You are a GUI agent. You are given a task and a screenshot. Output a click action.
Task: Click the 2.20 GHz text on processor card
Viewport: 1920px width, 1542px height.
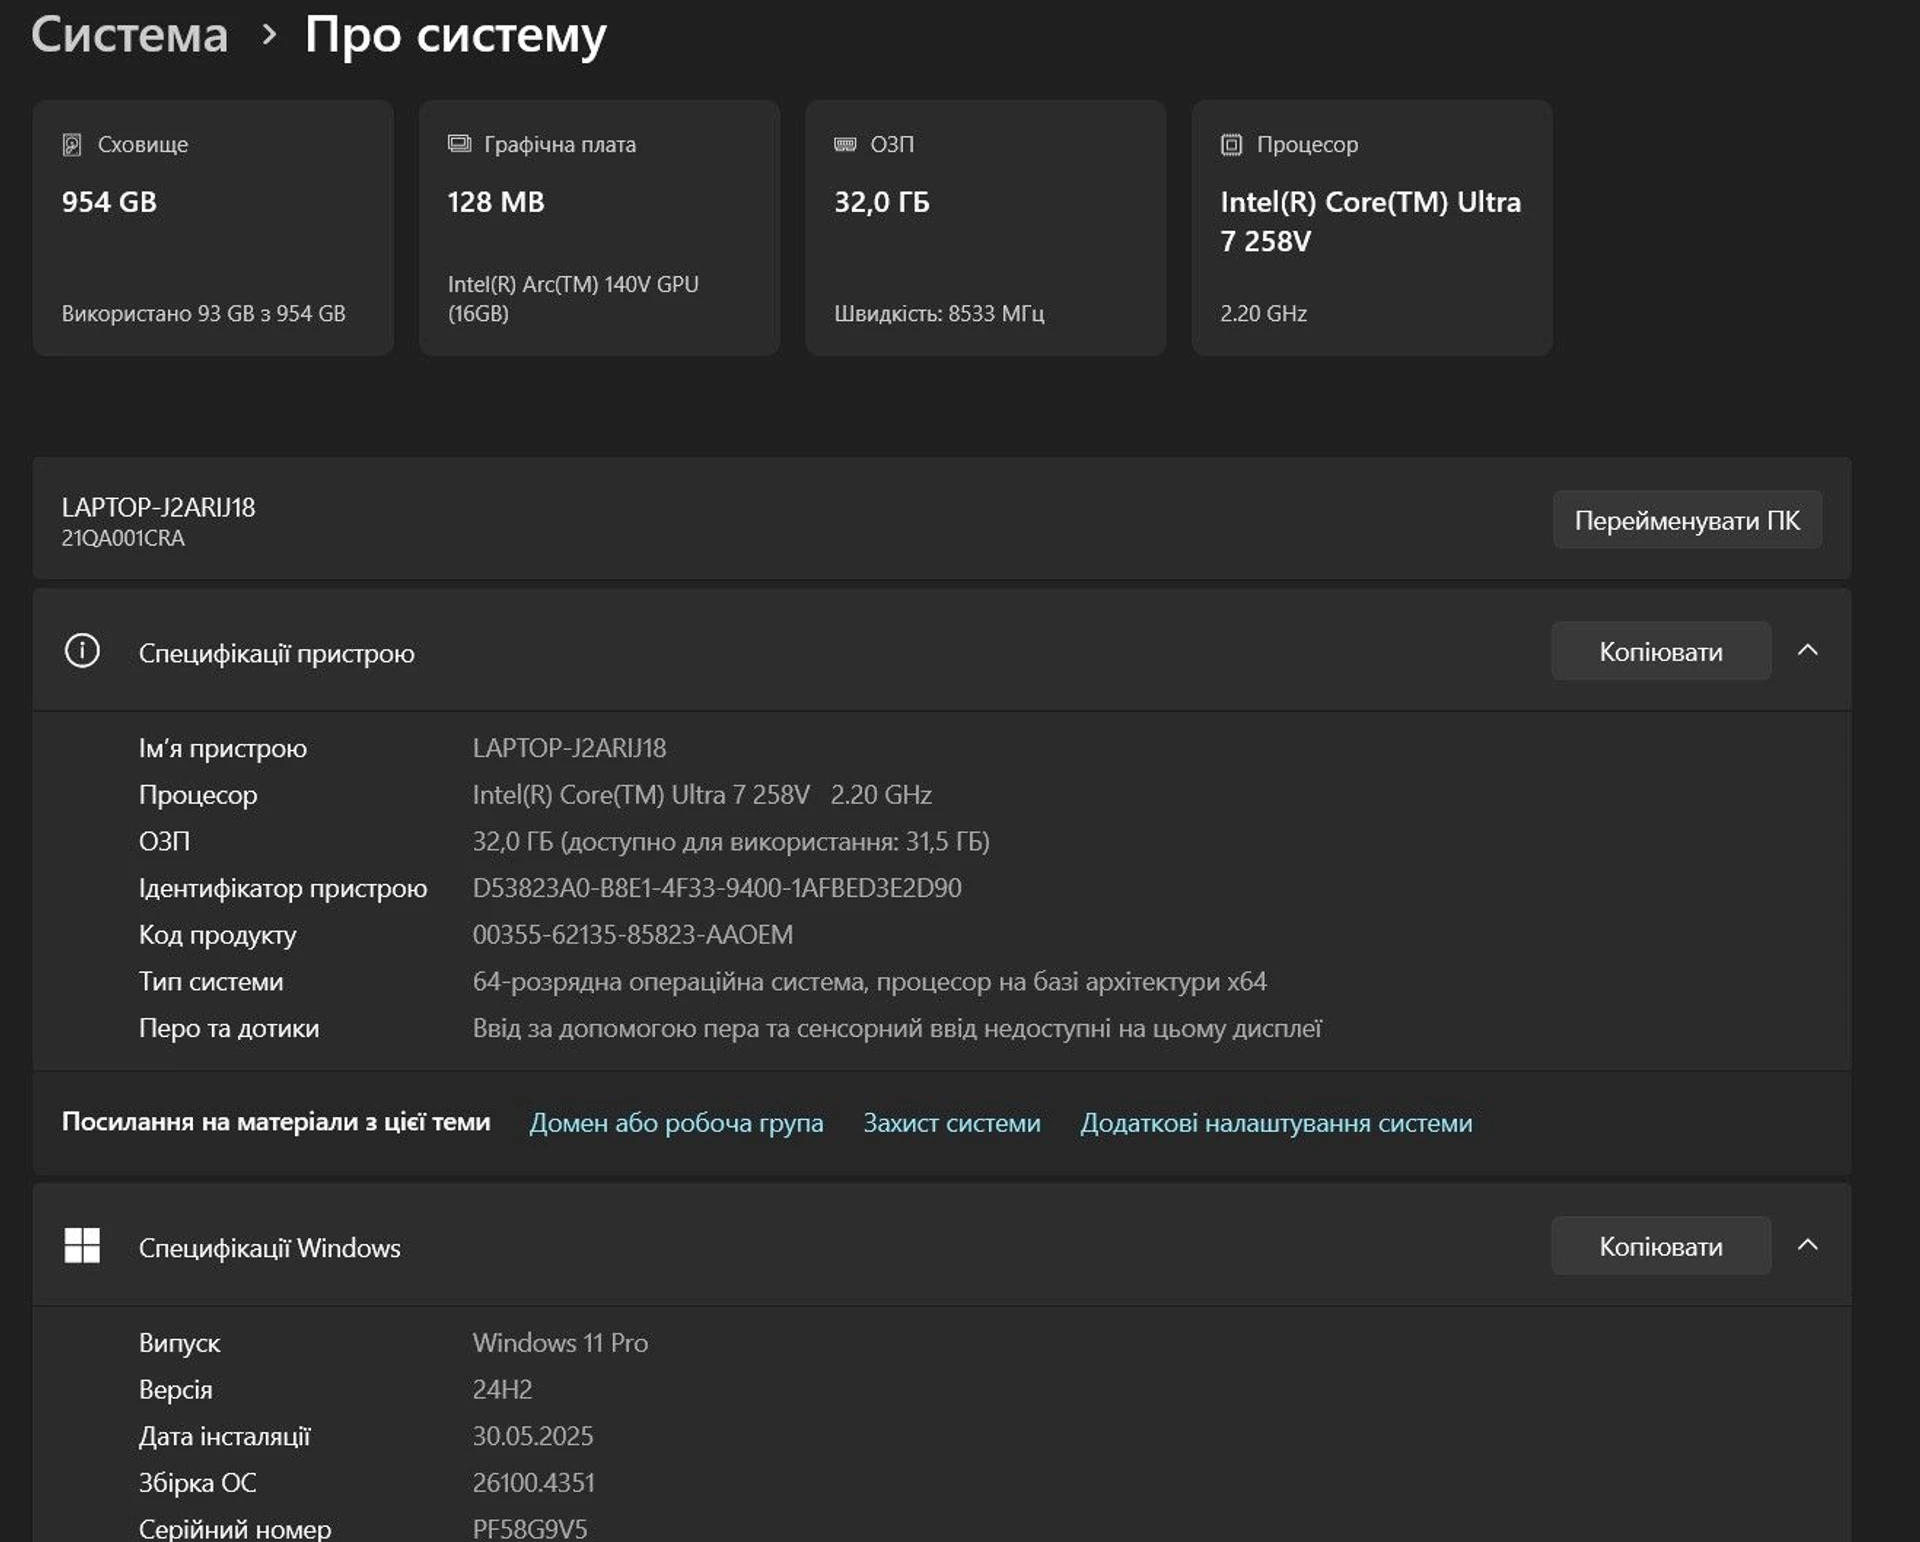pos(1263,314)
